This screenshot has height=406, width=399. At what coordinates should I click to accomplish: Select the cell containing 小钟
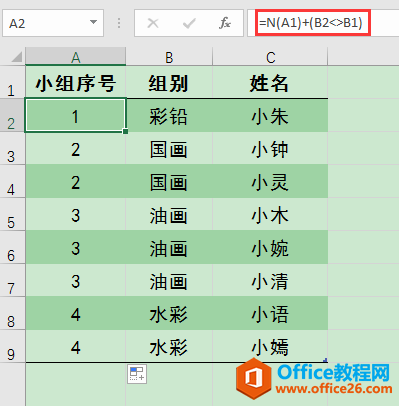coord(270,148)
